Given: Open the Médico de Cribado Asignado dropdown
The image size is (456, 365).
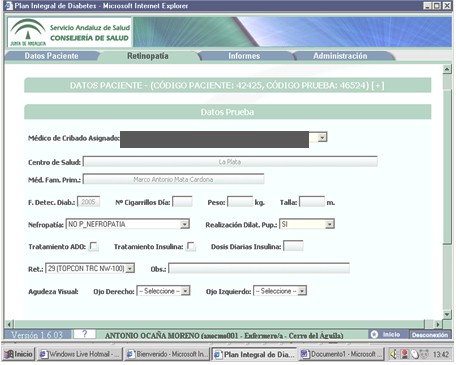Looking at the screenshot, I should (x=322, y=137).
